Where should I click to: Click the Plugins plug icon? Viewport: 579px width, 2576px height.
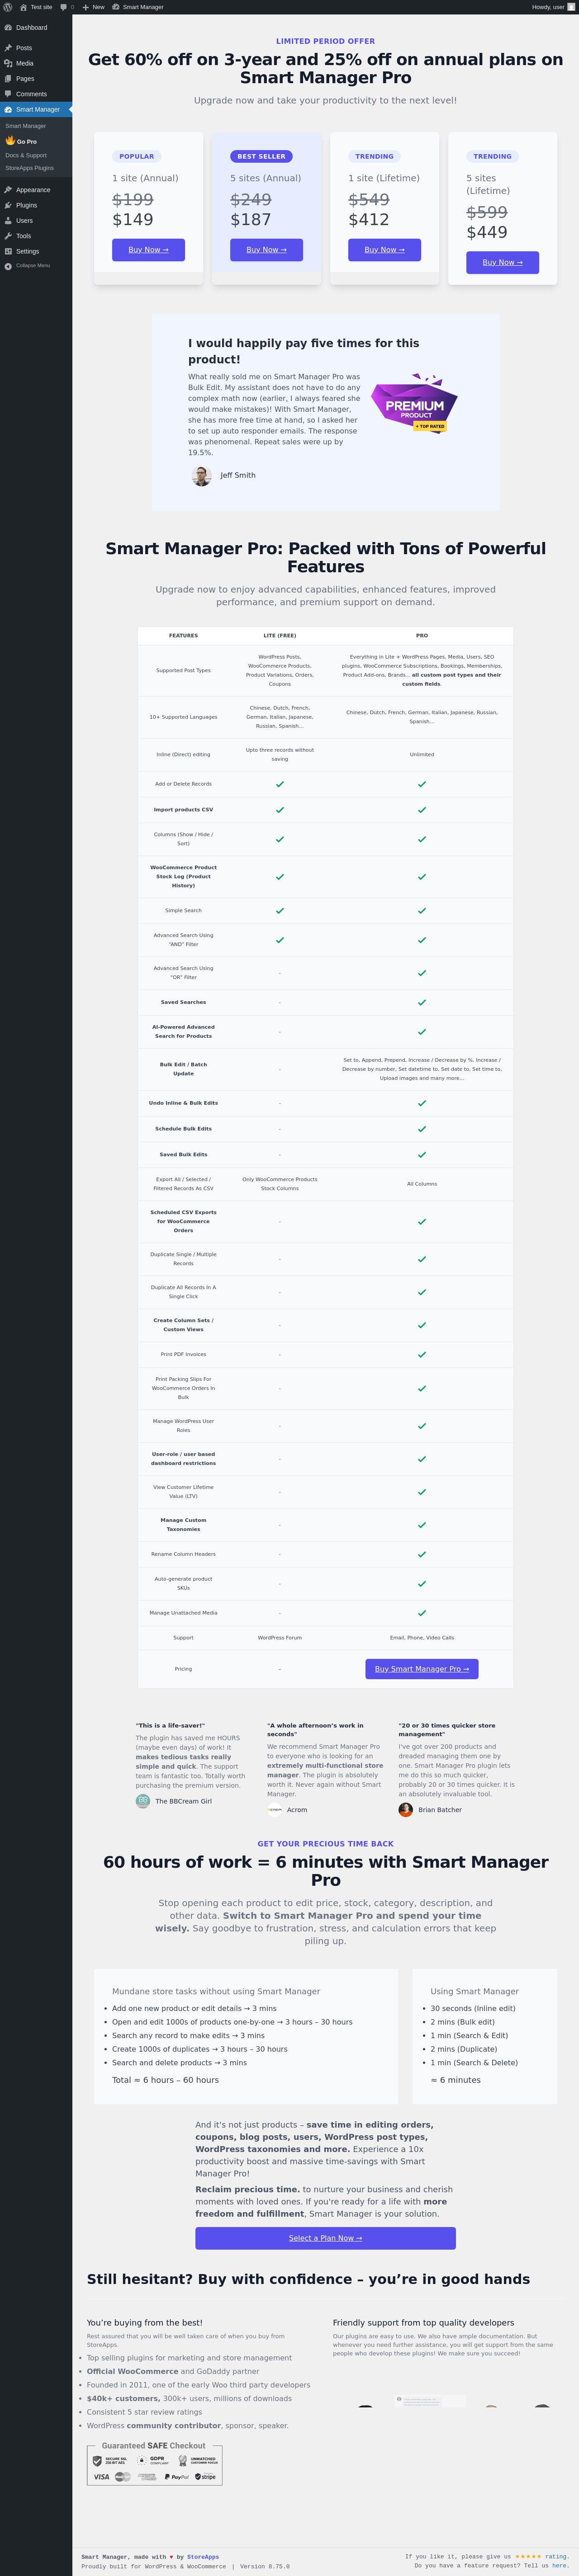click(x=8, y=205)
